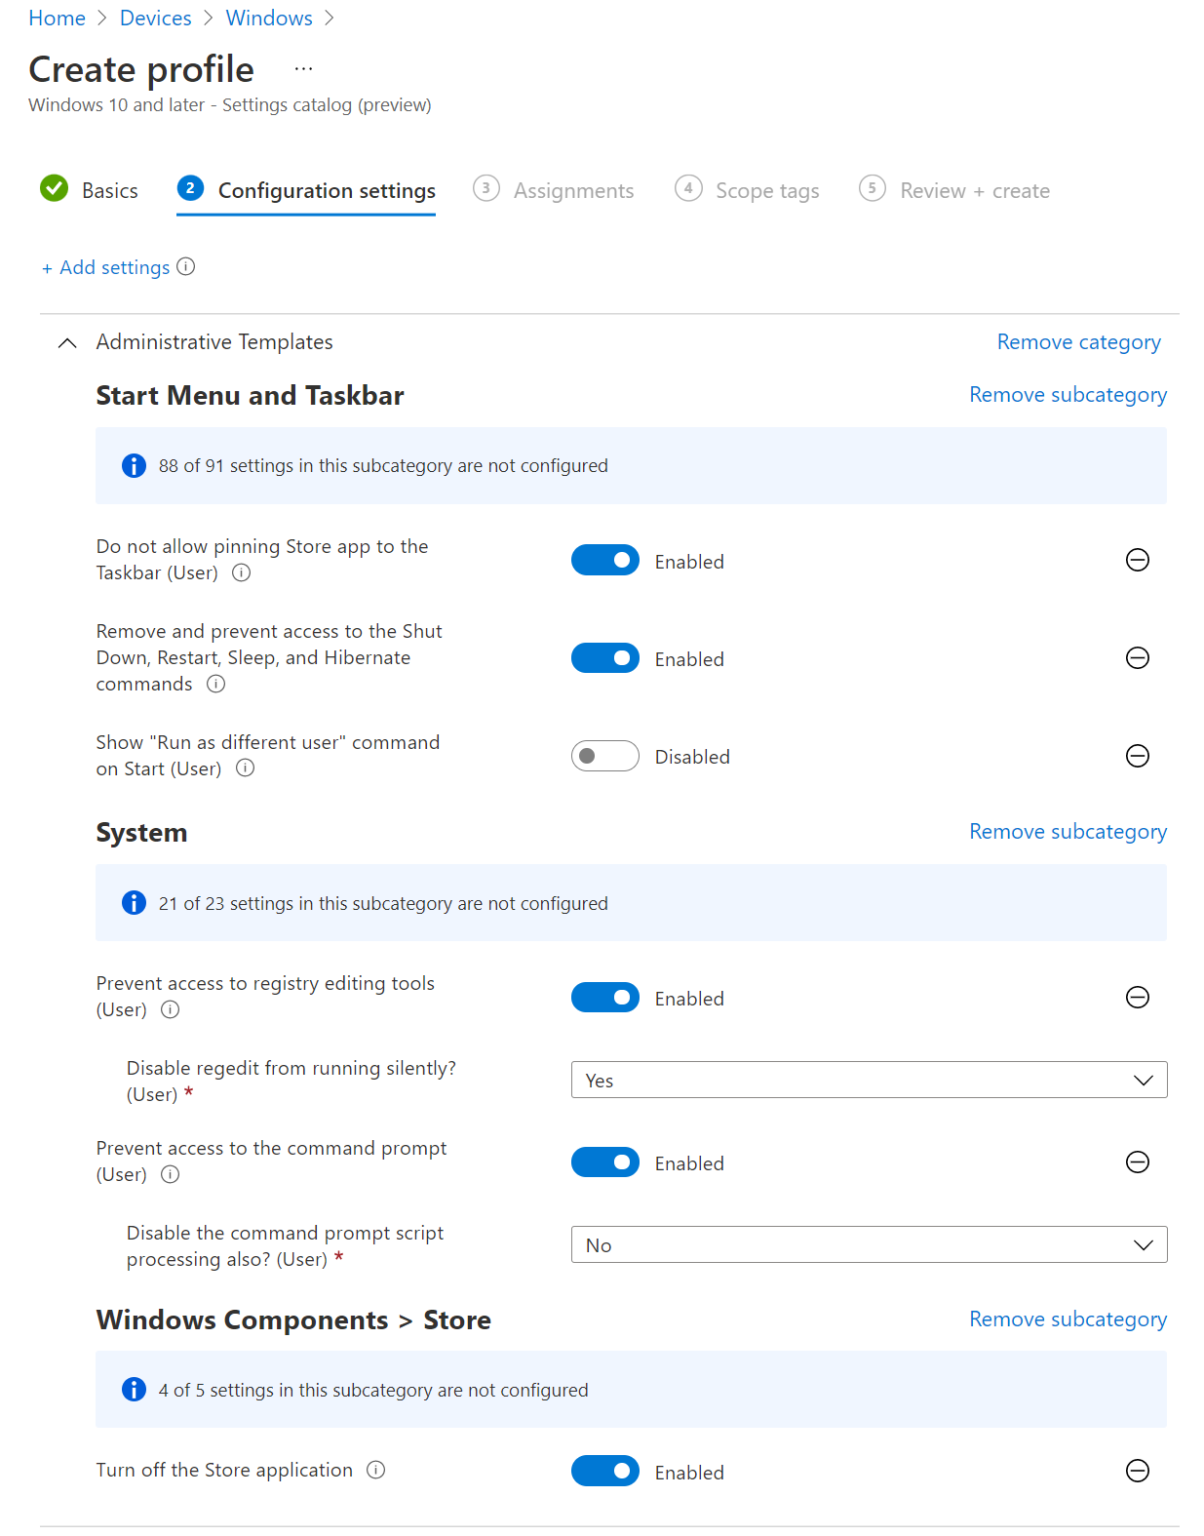
Task: Open command prompt script processing dropdown
Action: point(869,1245)
